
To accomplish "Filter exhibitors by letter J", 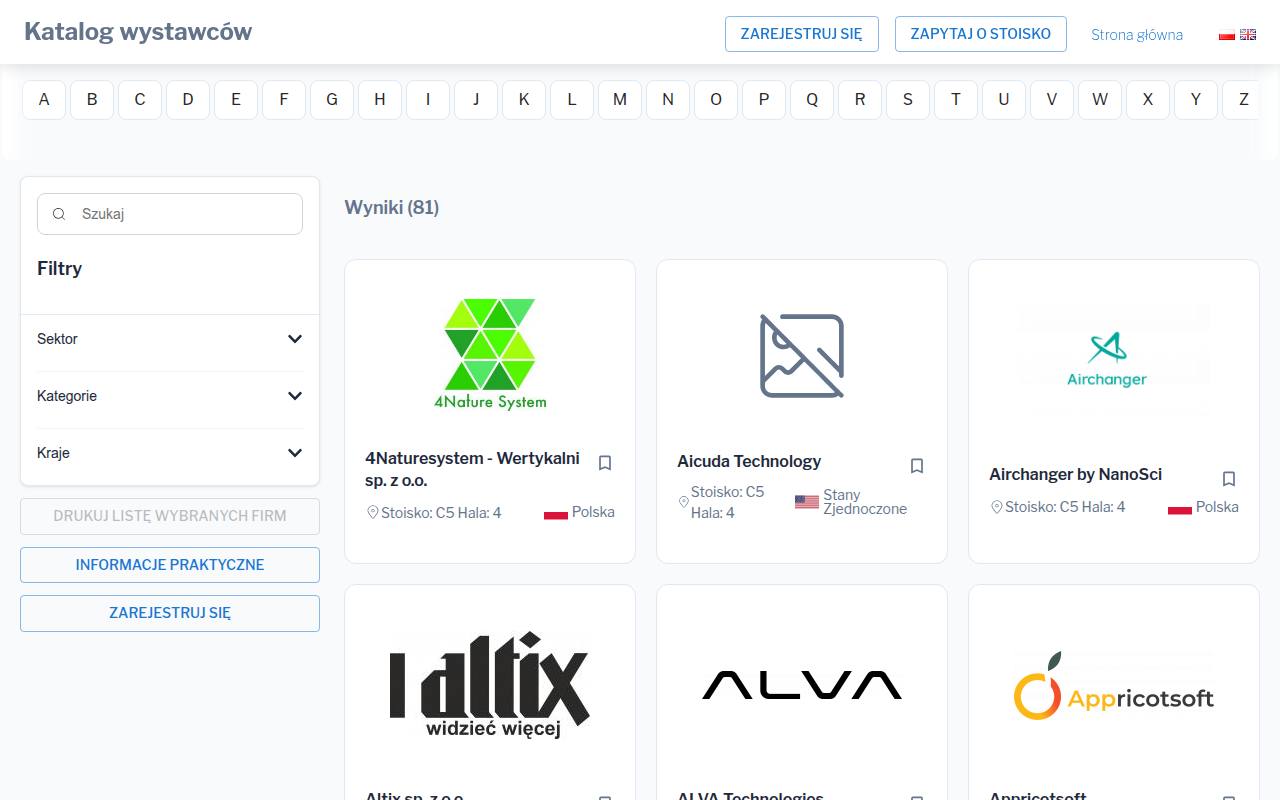I will point(476,100).
